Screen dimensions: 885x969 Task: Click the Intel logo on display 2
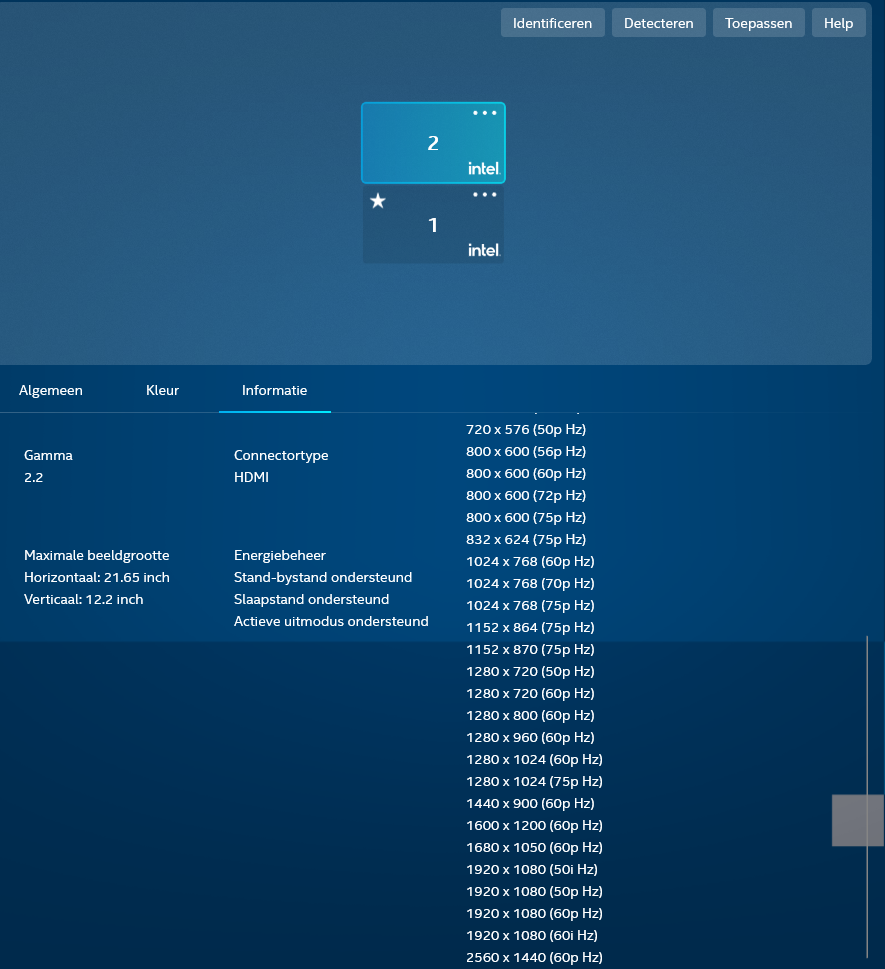tap(483, 168)
